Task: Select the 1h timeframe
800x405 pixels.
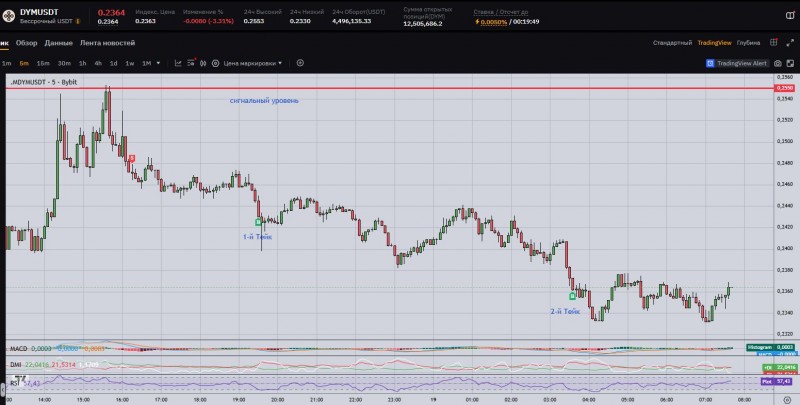Action: point(82,63)
